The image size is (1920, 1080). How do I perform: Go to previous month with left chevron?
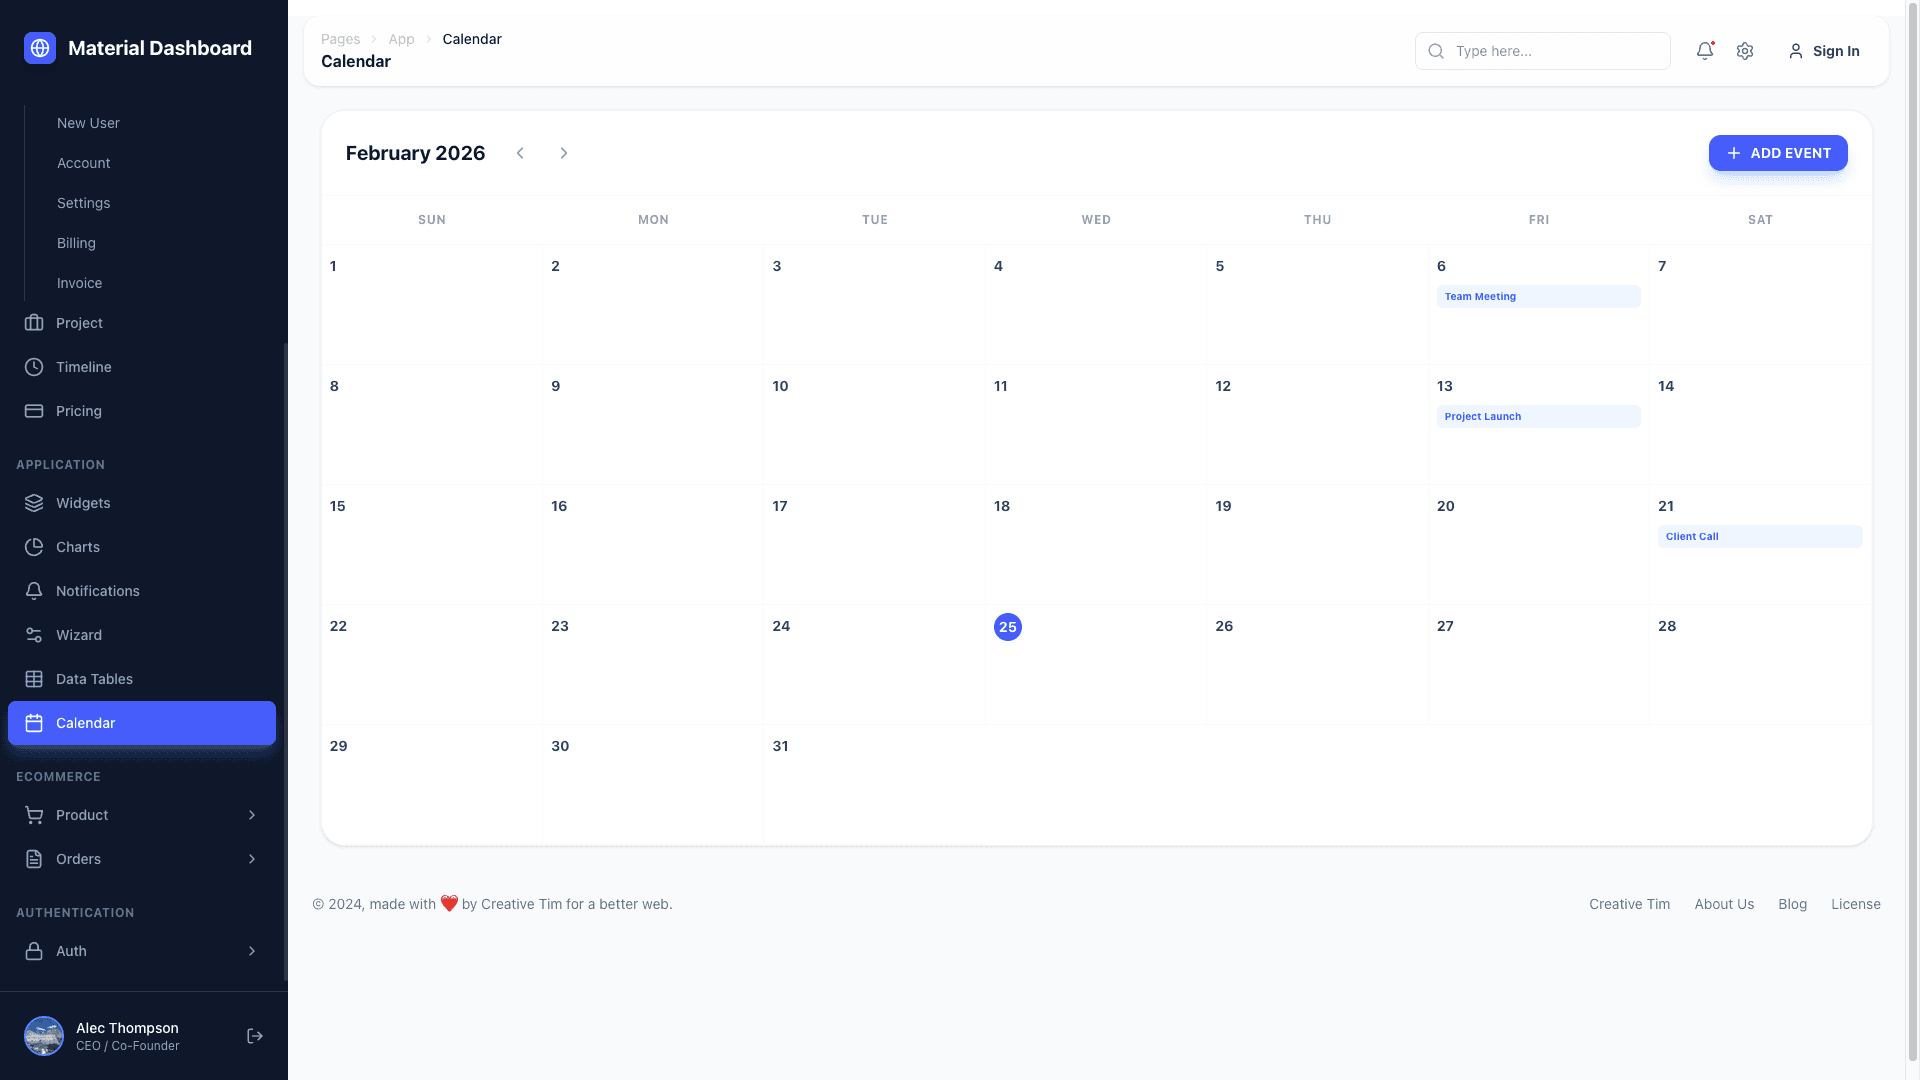tap(520, 153)
